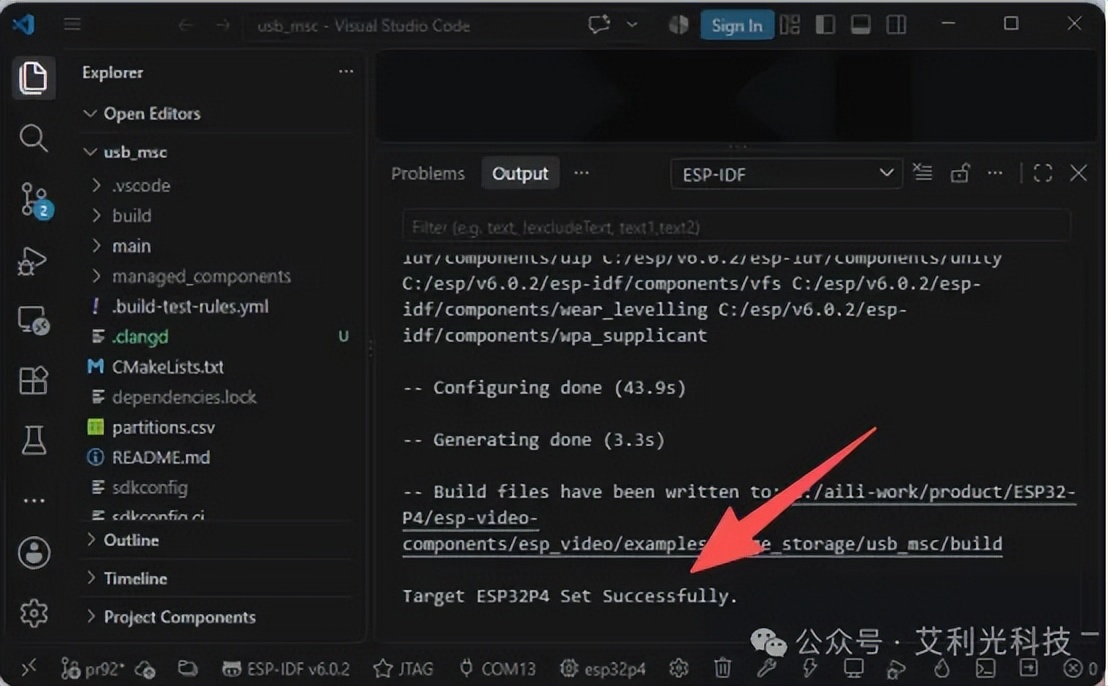Open the Search view in the activity bar
This screenshot has width=1108, height=686.
click(x=33, y=138)
